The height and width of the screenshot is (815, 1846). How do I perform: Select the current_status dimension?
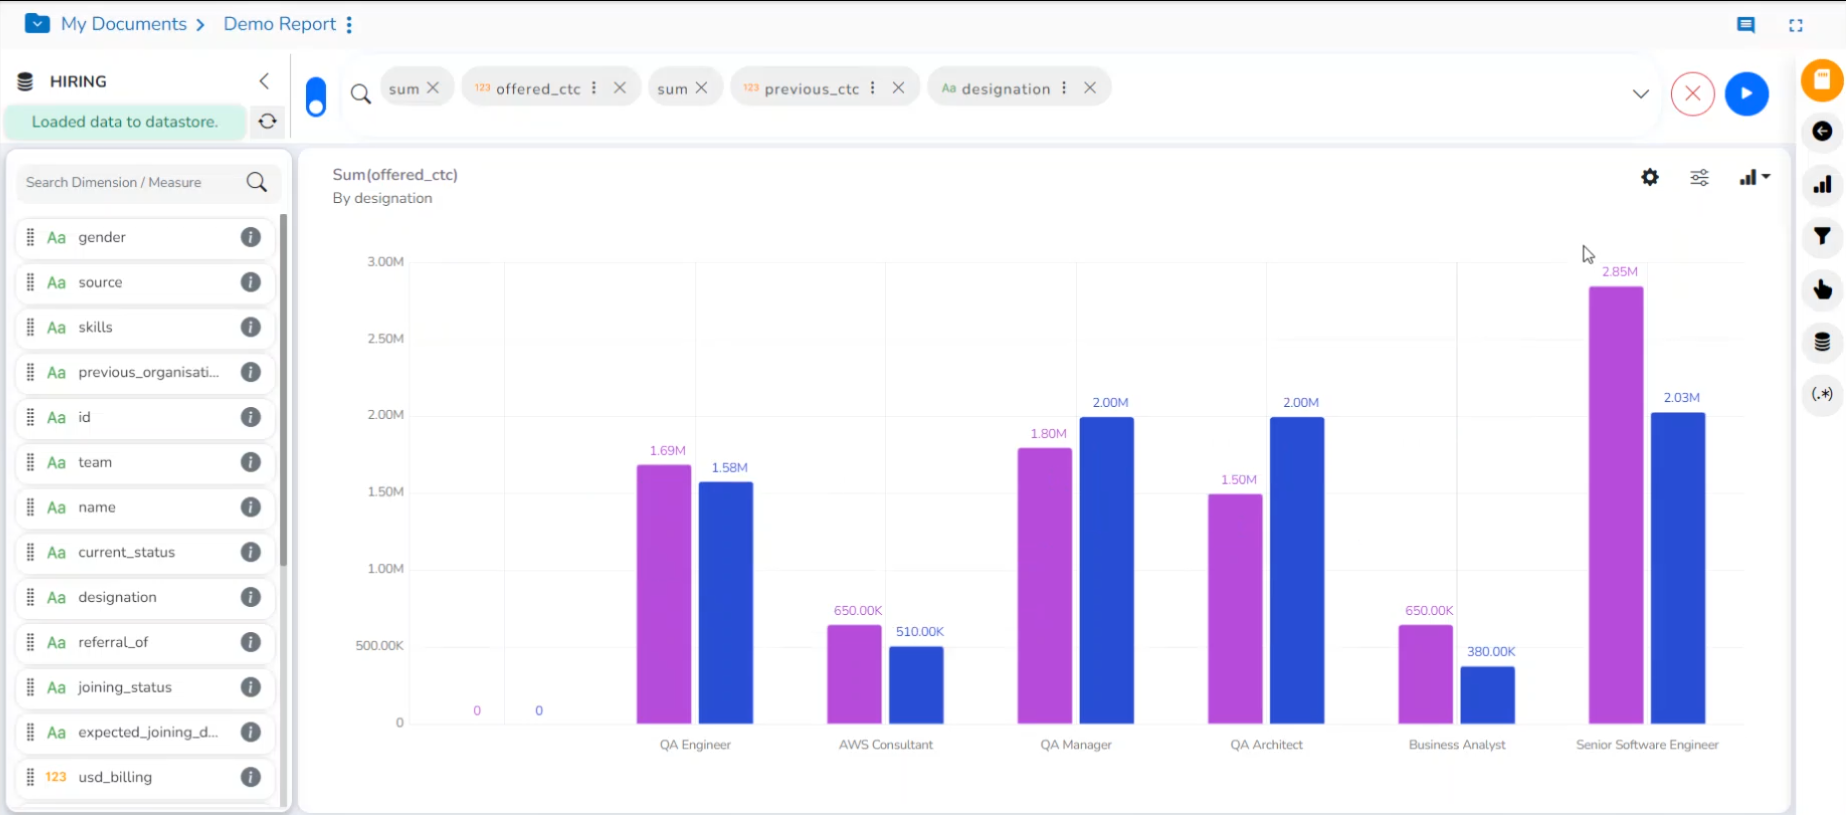(x=146, y=552)
